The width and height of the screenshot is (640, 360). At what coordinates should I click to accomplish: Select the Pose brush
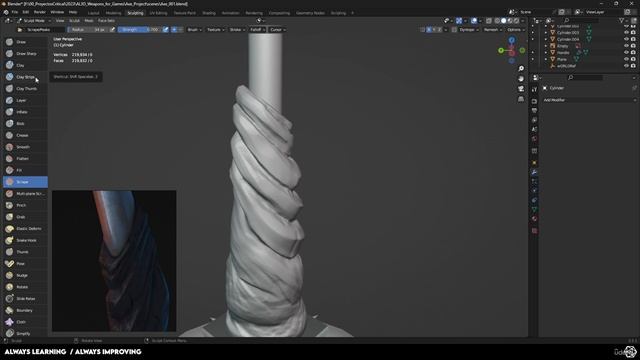pos(25,264)
